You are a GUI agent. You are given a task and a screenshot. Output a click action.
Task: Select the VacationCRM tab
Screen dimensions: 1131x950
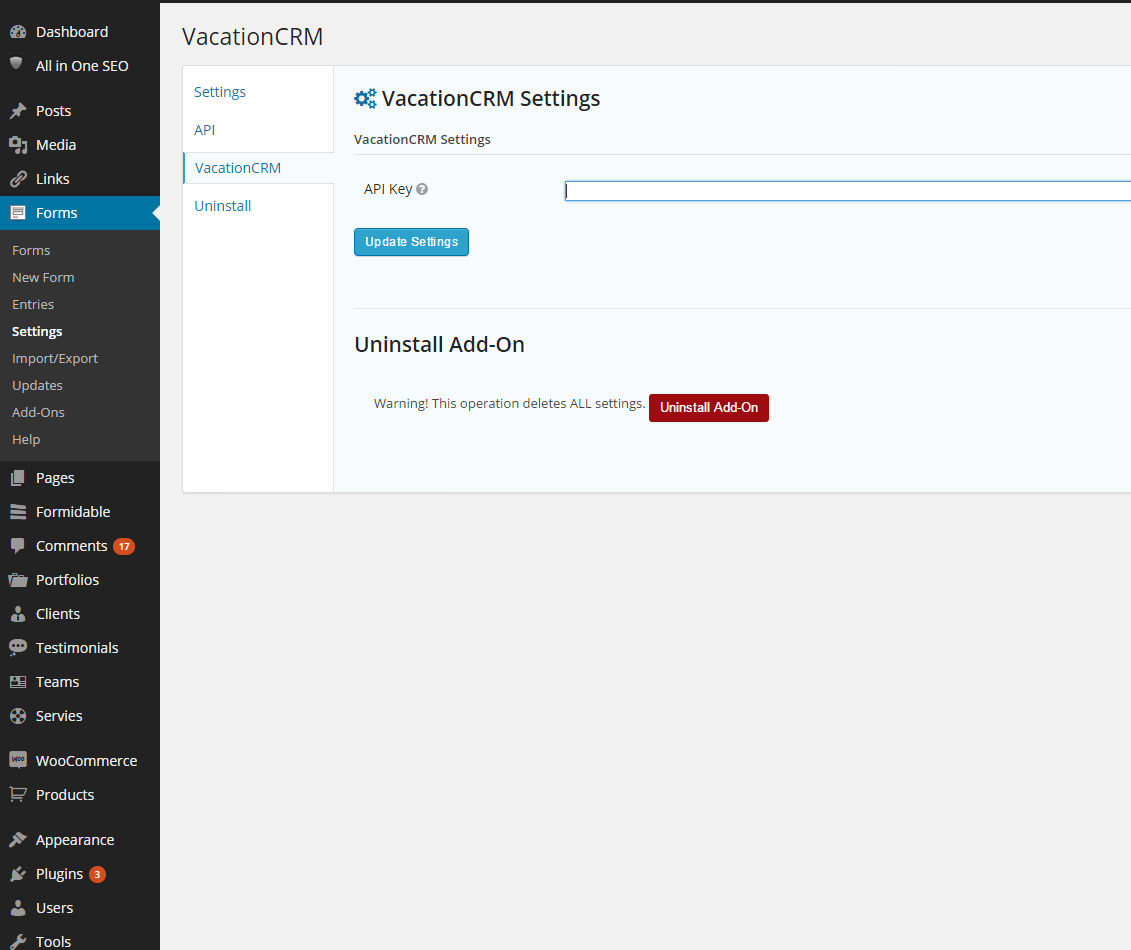238,168
